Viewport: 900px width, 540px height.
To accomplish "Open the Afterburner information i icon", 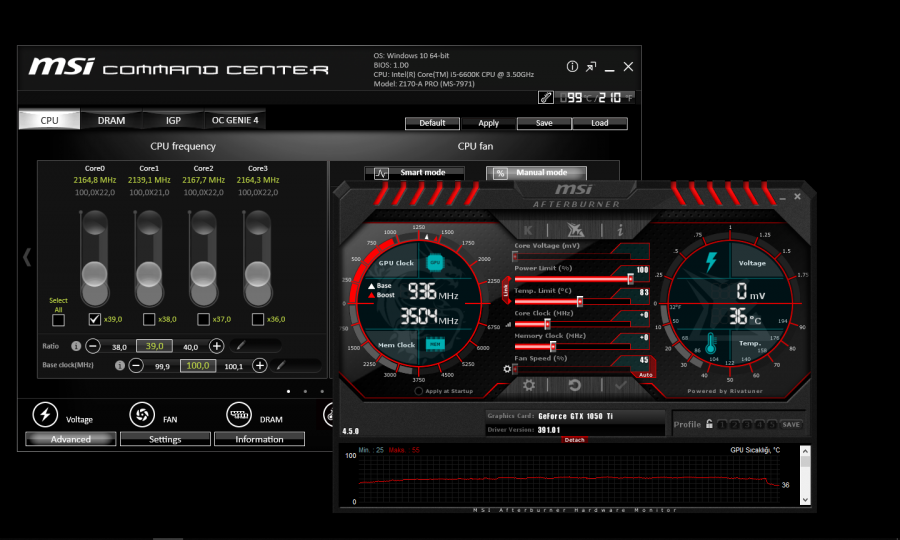I will click(x=620, y=231).
